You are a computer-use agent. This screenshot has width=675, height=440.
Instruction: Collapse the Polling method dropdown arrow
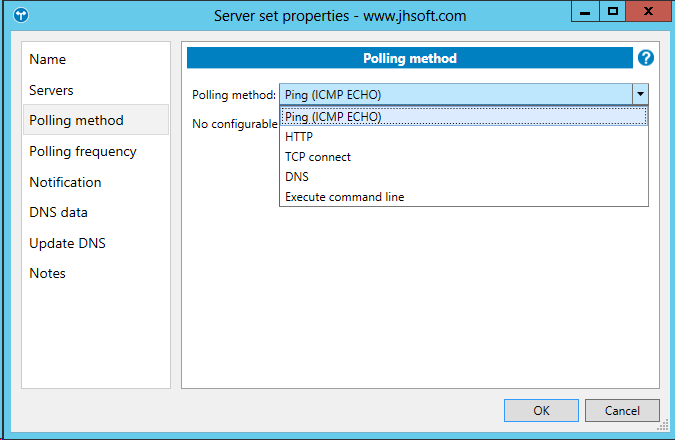[640, 94]
